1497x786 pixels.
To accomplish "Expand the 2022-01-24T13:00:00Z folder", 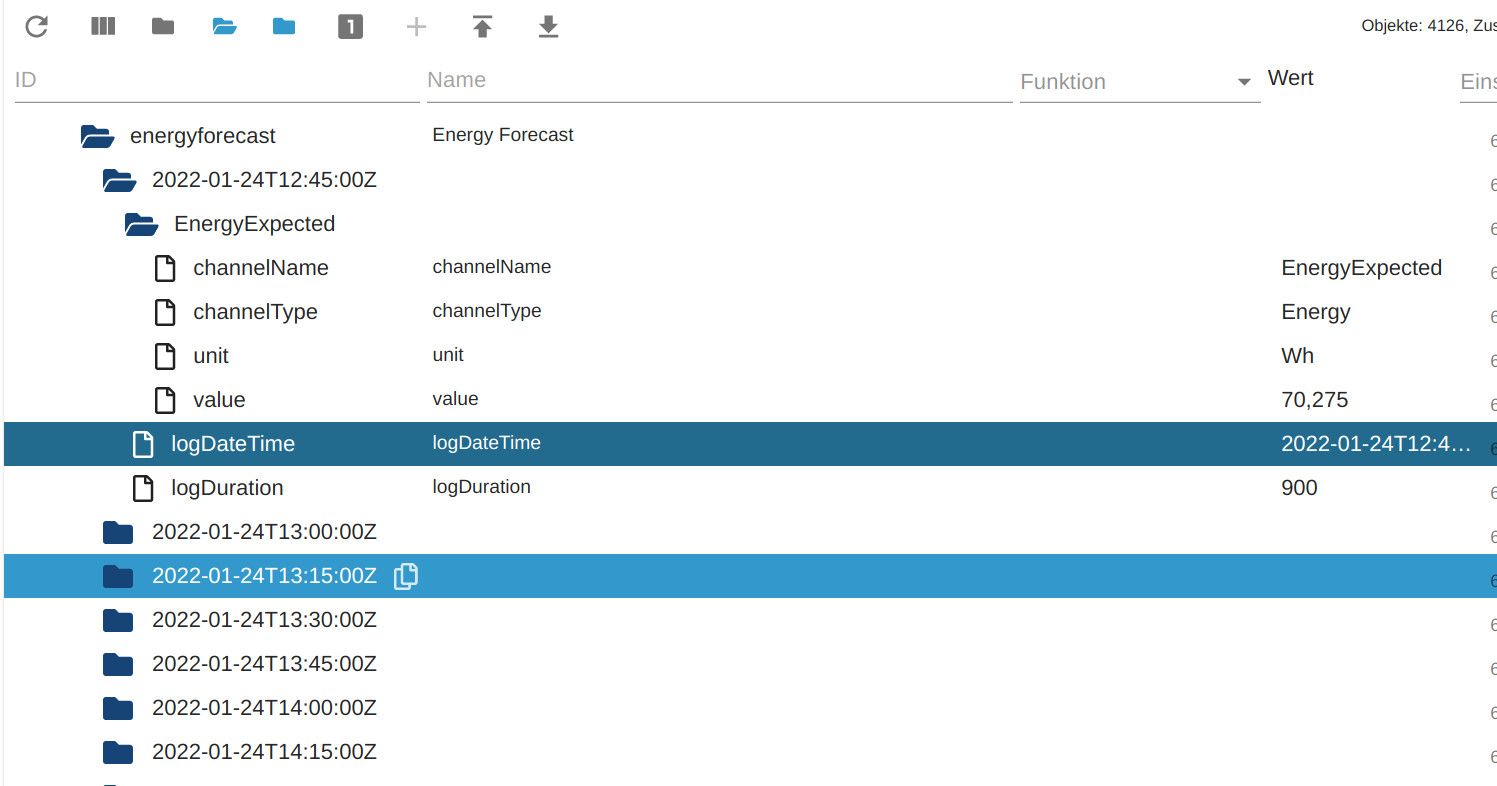I will coord(118,532).
